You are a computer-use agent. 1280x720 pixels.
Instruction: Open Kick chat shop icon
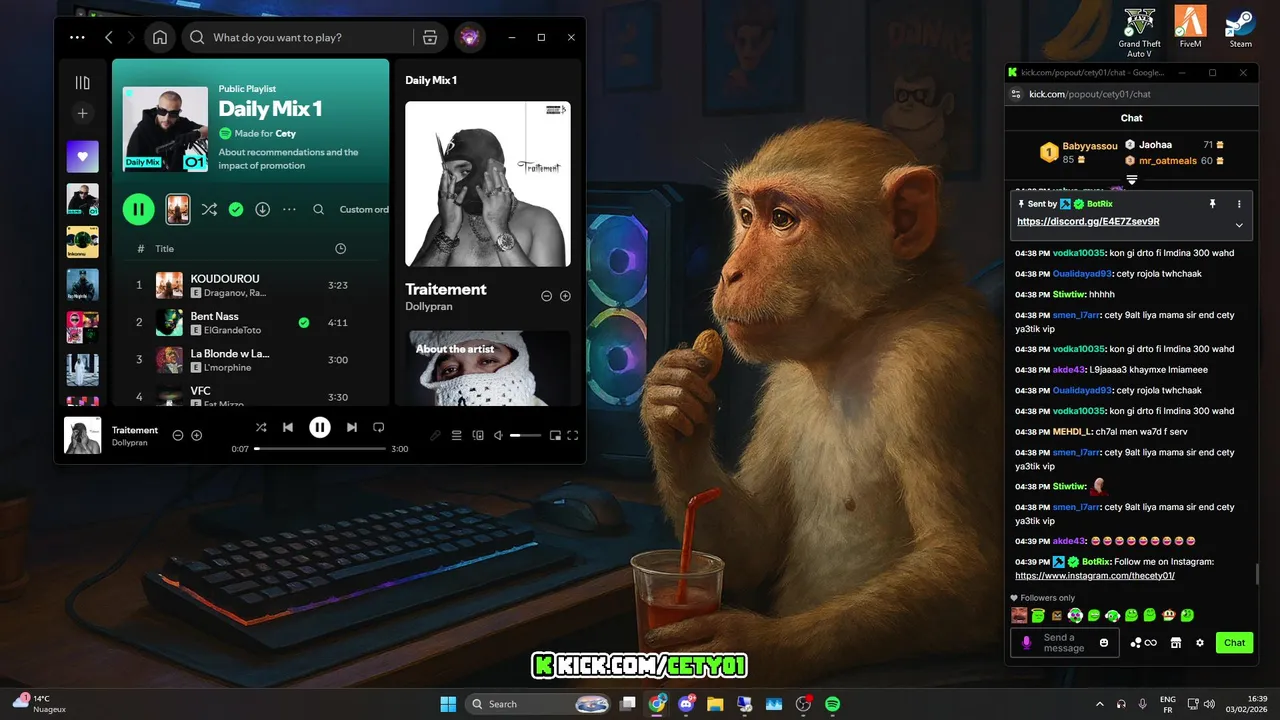click(1176, 643)
